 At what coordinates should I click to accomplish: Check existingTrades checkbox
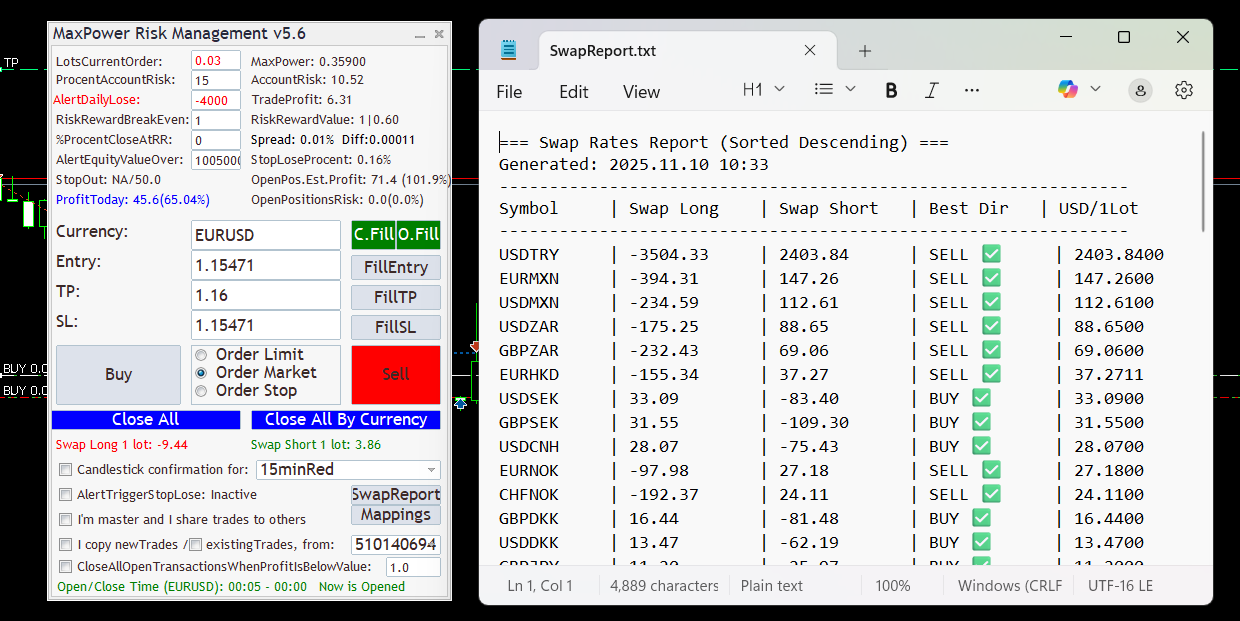196,545
